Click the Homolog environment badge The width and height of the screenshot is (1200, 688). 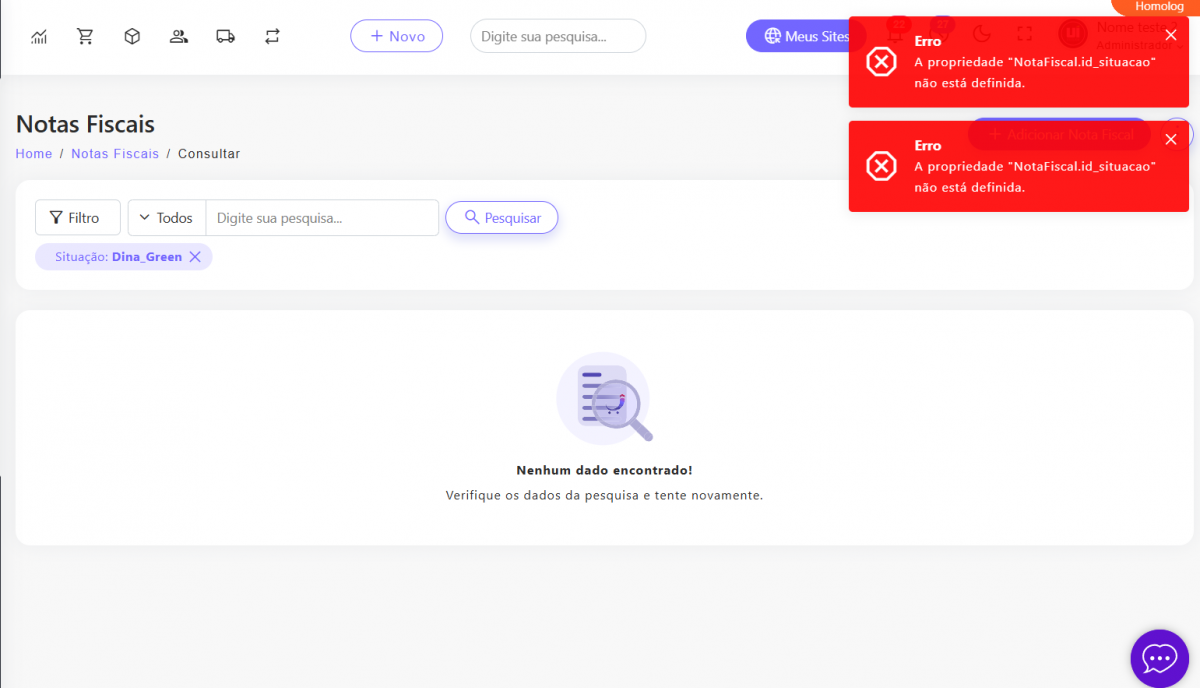click(1158, 7)
